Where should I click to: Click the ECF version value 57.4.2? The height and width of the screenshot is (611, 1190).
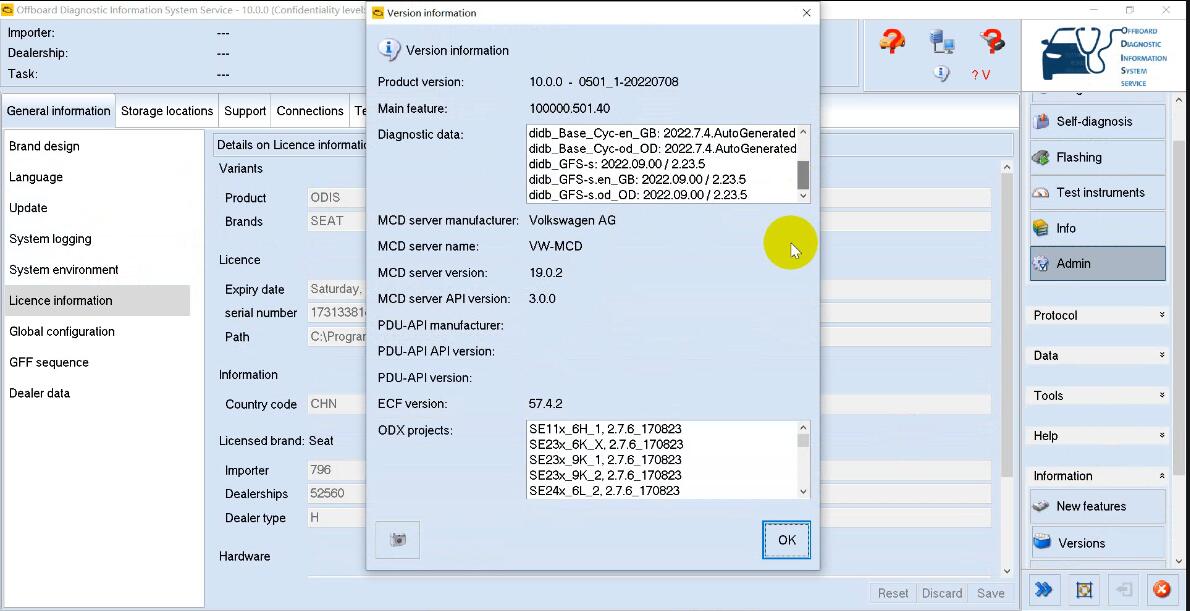pos(546,404)
